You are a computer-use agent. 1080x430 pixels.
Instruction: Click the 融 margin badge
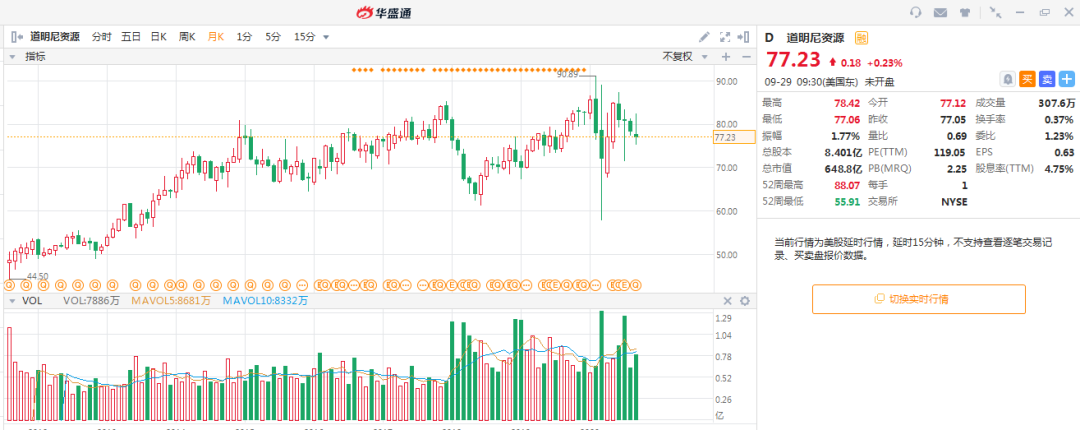[861, 38]
